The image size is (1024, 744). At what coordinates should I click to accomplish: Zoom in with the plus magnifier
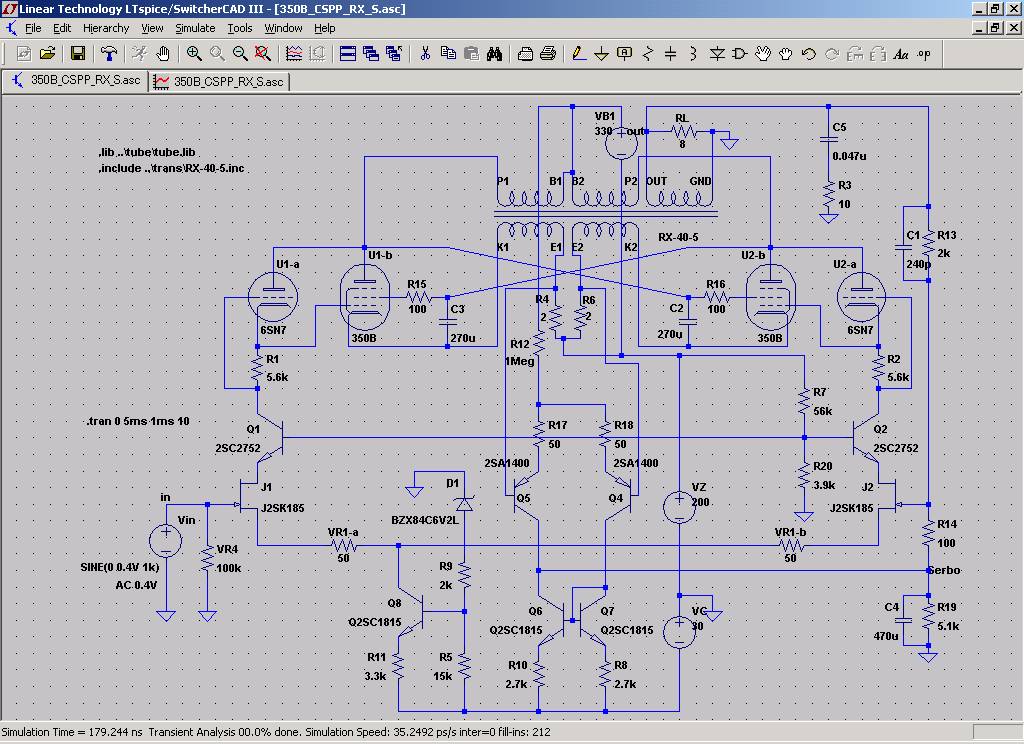[x=194, y=54]
